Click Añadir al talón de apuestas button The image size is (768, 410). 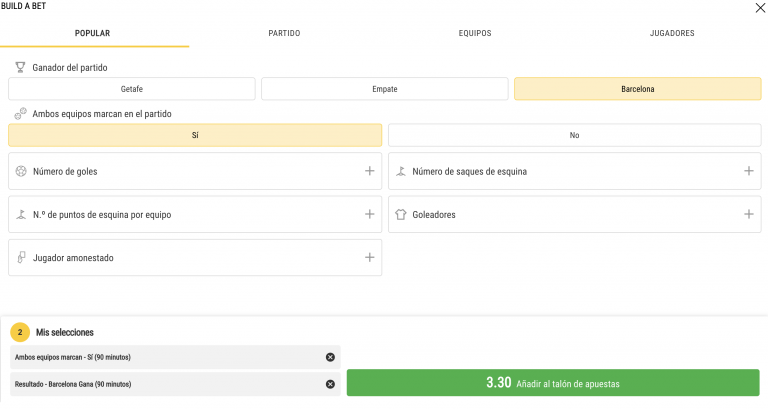pyautogui.click(x=553, y=383)
